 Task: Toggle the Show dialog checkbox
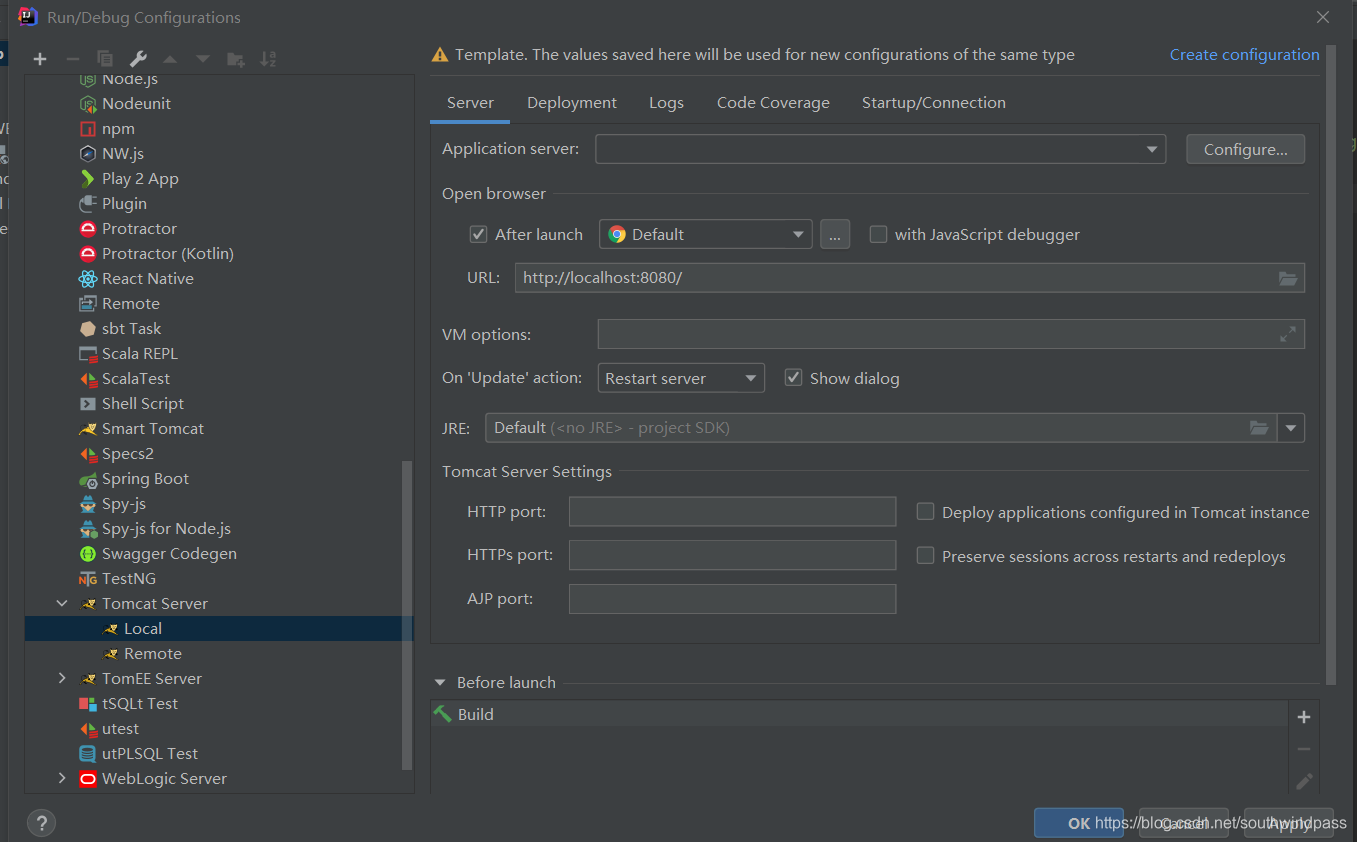(793, 378)
